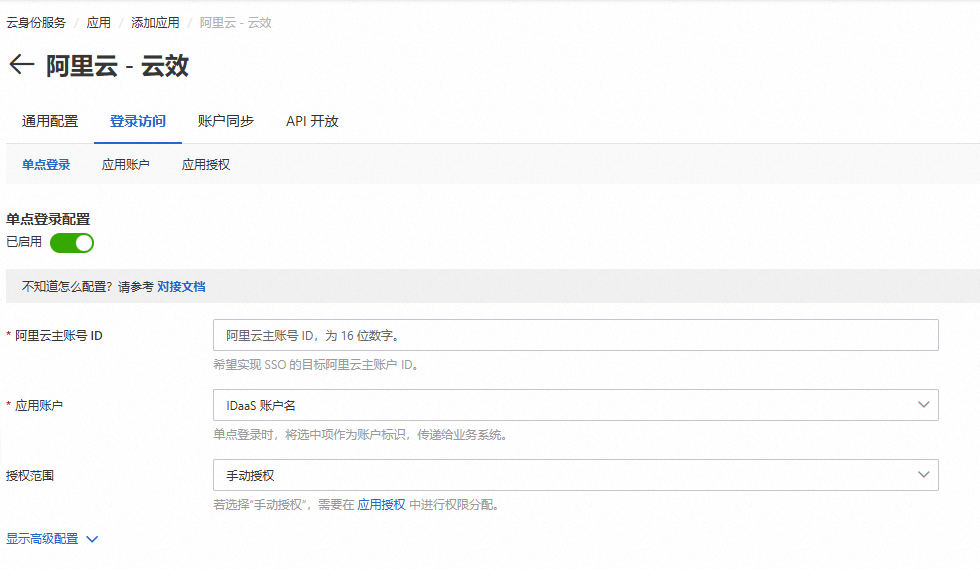Open the 授权范围 dropdown showing 手动授权
The image size is (980, 570).
tap(576, 475)
